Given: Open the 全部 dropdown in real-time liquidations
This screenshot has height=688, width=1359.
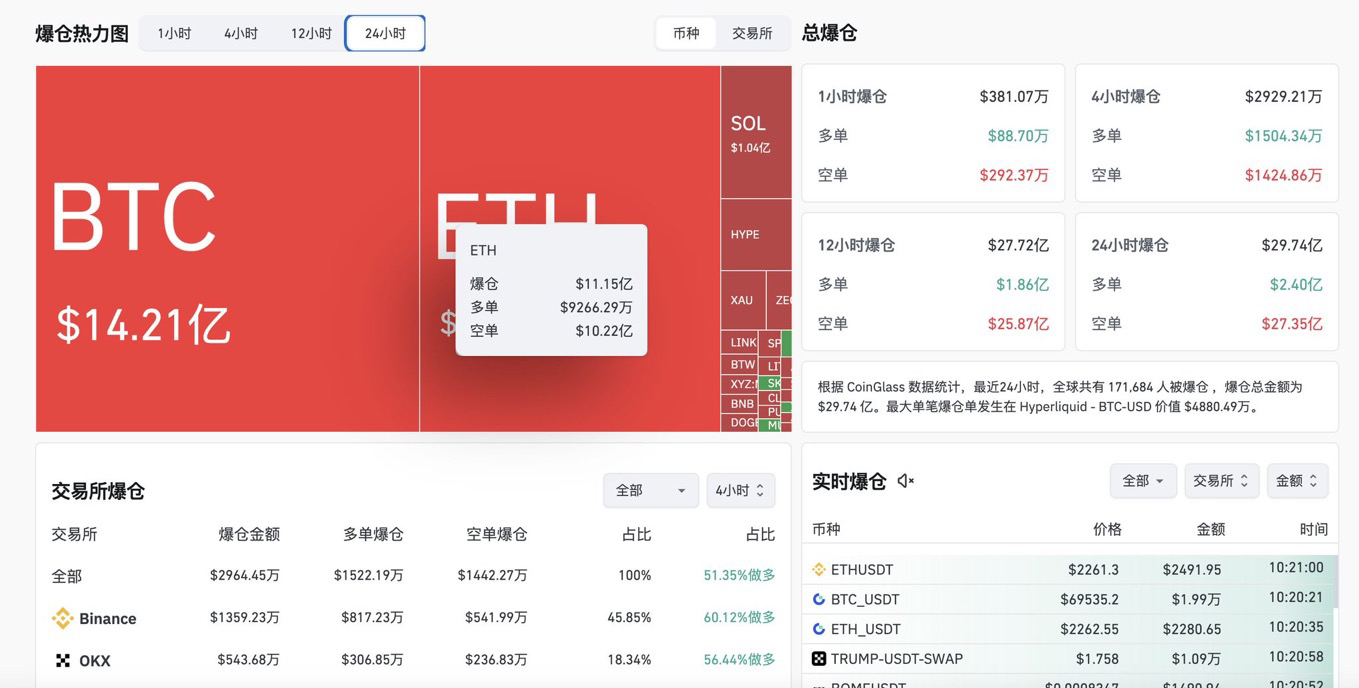Looking at the screenshot, I should pos(1143,481).
